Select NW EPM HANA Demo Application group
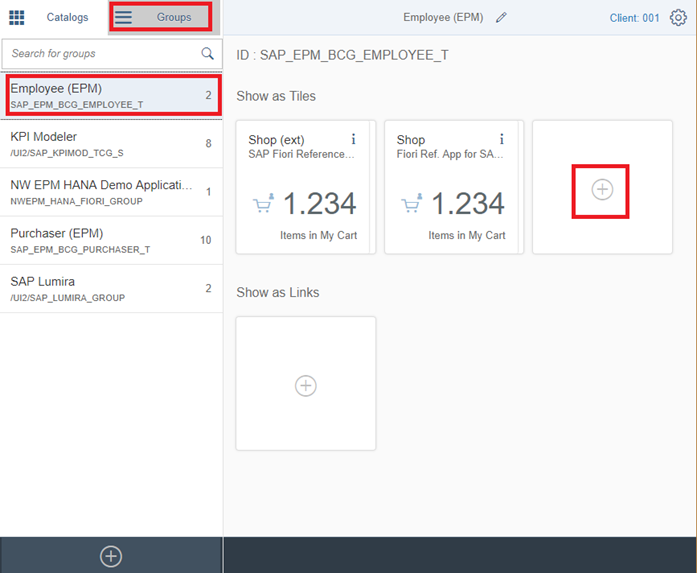Screen dimensions: 697x573 pos(111,192)
